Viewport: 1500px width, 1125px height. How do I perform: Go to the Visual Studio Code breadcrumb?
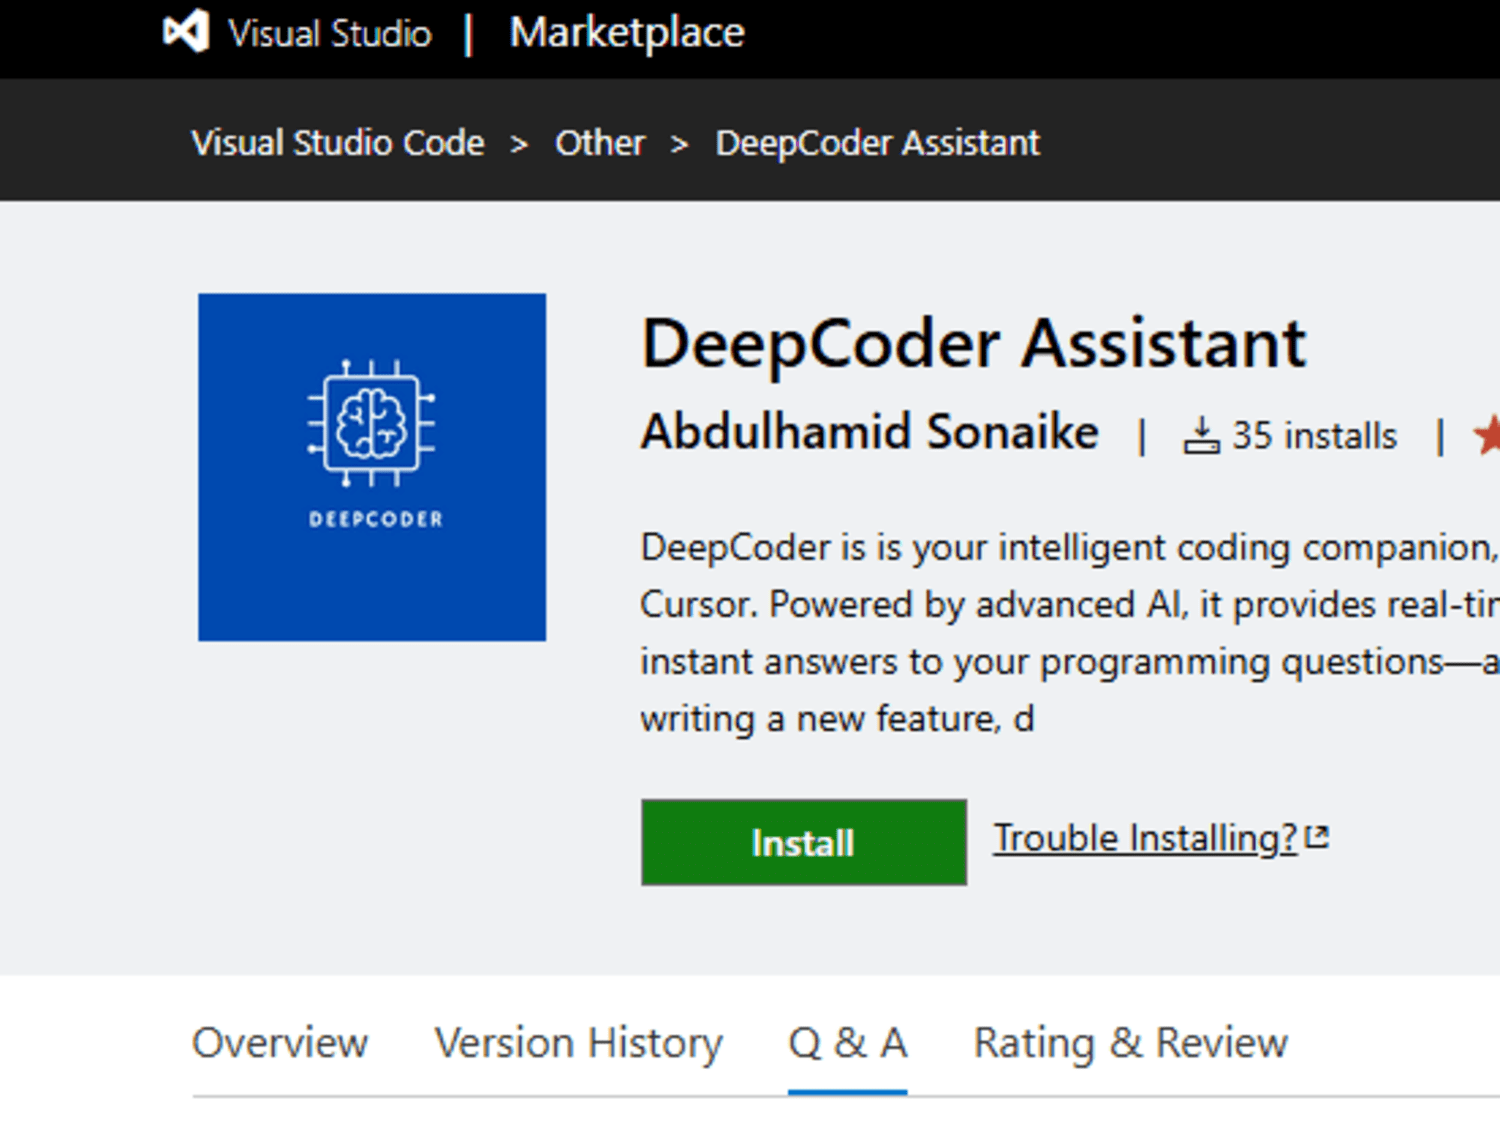(338, 143)
